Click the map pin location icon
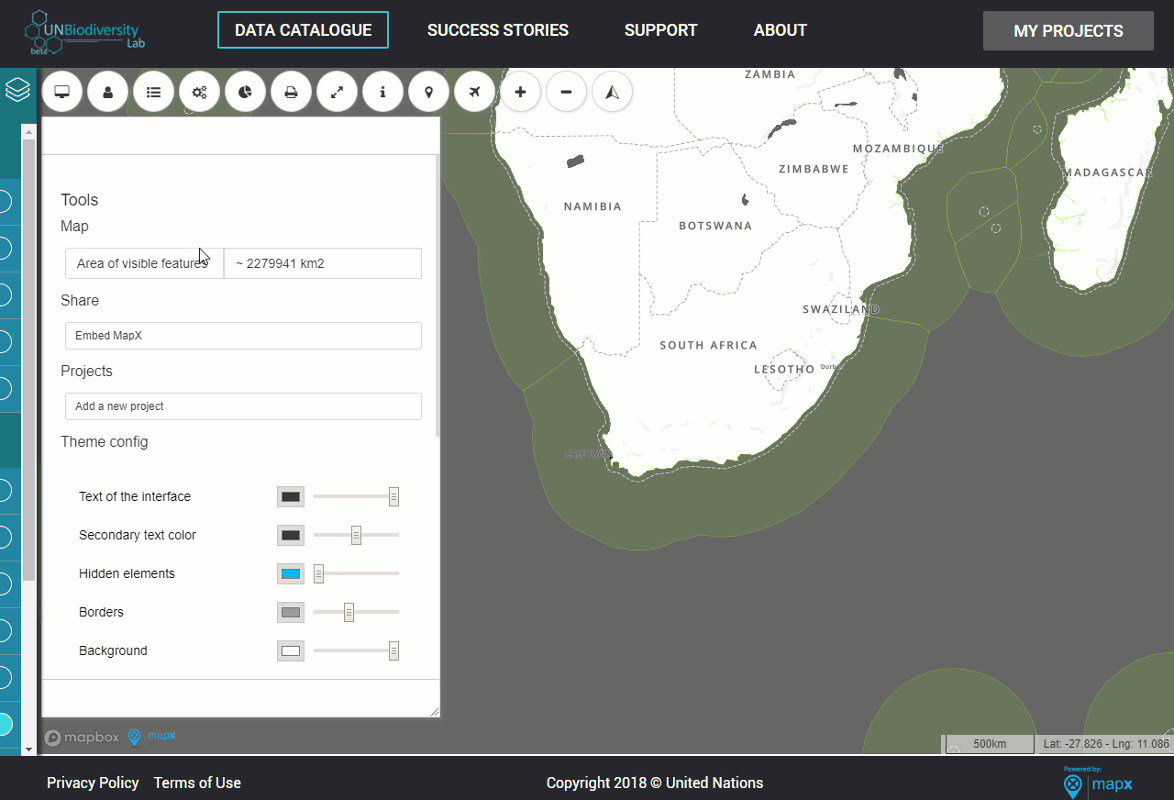The height and width of the screenshot is (800, 1174). pos(428,92)
